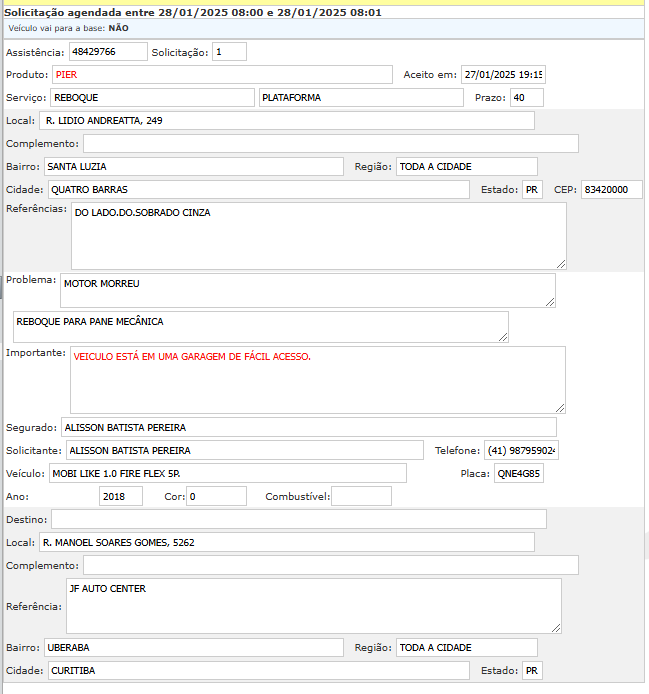Click the Bairro field showing UBERABA
The image size is (649, 694).
point(193,647)
